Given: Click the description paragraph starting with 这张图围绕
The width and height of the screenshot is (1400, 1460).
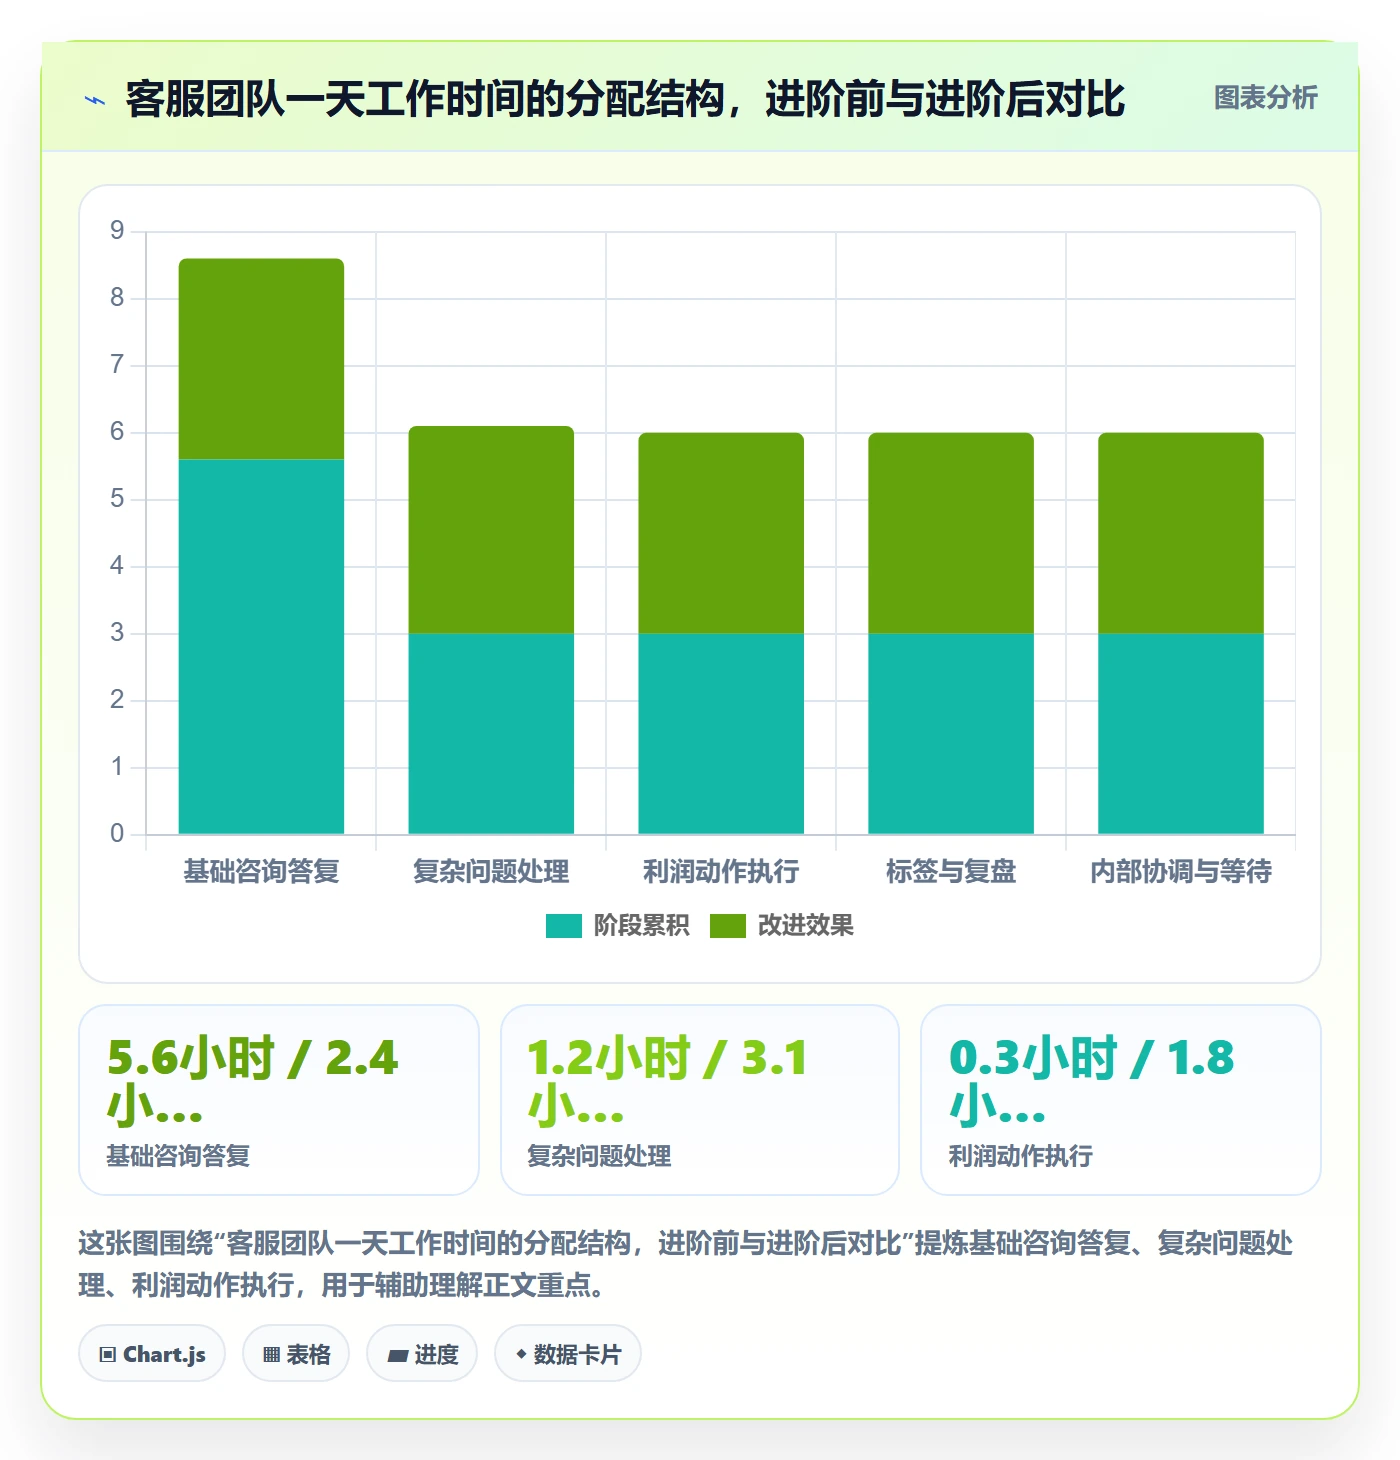Looking at the screenshot, I should (x=686, y=1264).
